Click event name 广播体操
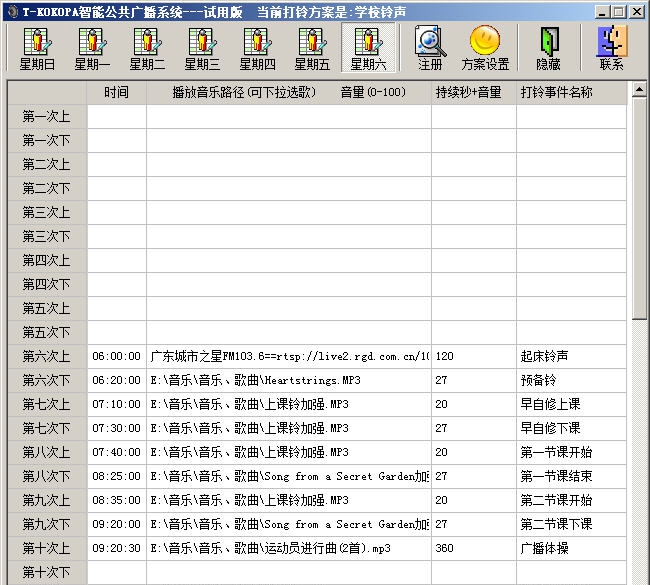The image size is (650, 585). pyautogui.click(x=571, y=549)
